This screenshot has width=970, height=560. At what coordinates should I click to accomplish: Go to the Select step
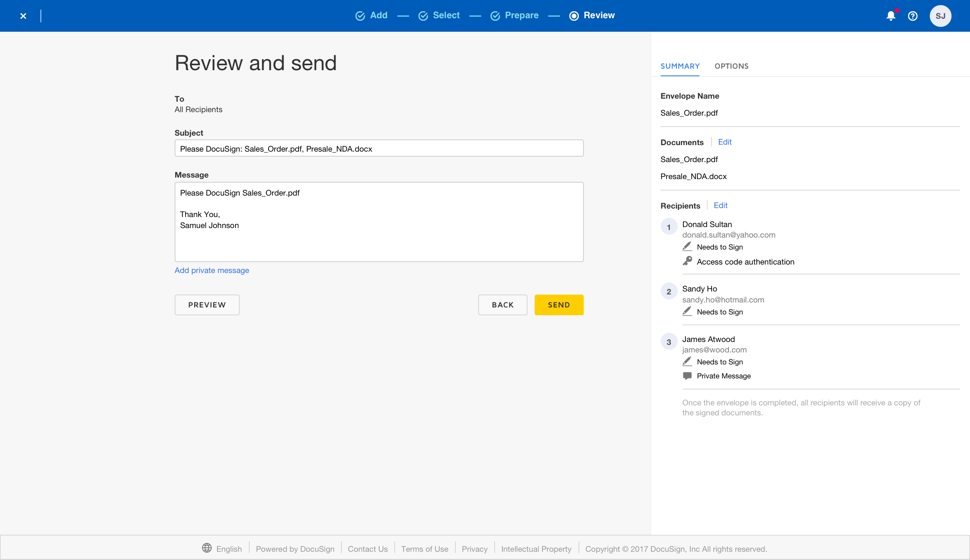point(446,15)
